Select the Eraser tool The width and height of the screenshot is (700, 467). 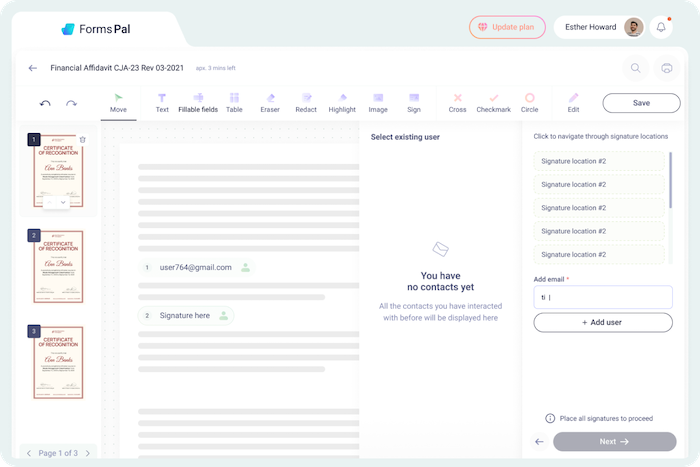(269, 102)
